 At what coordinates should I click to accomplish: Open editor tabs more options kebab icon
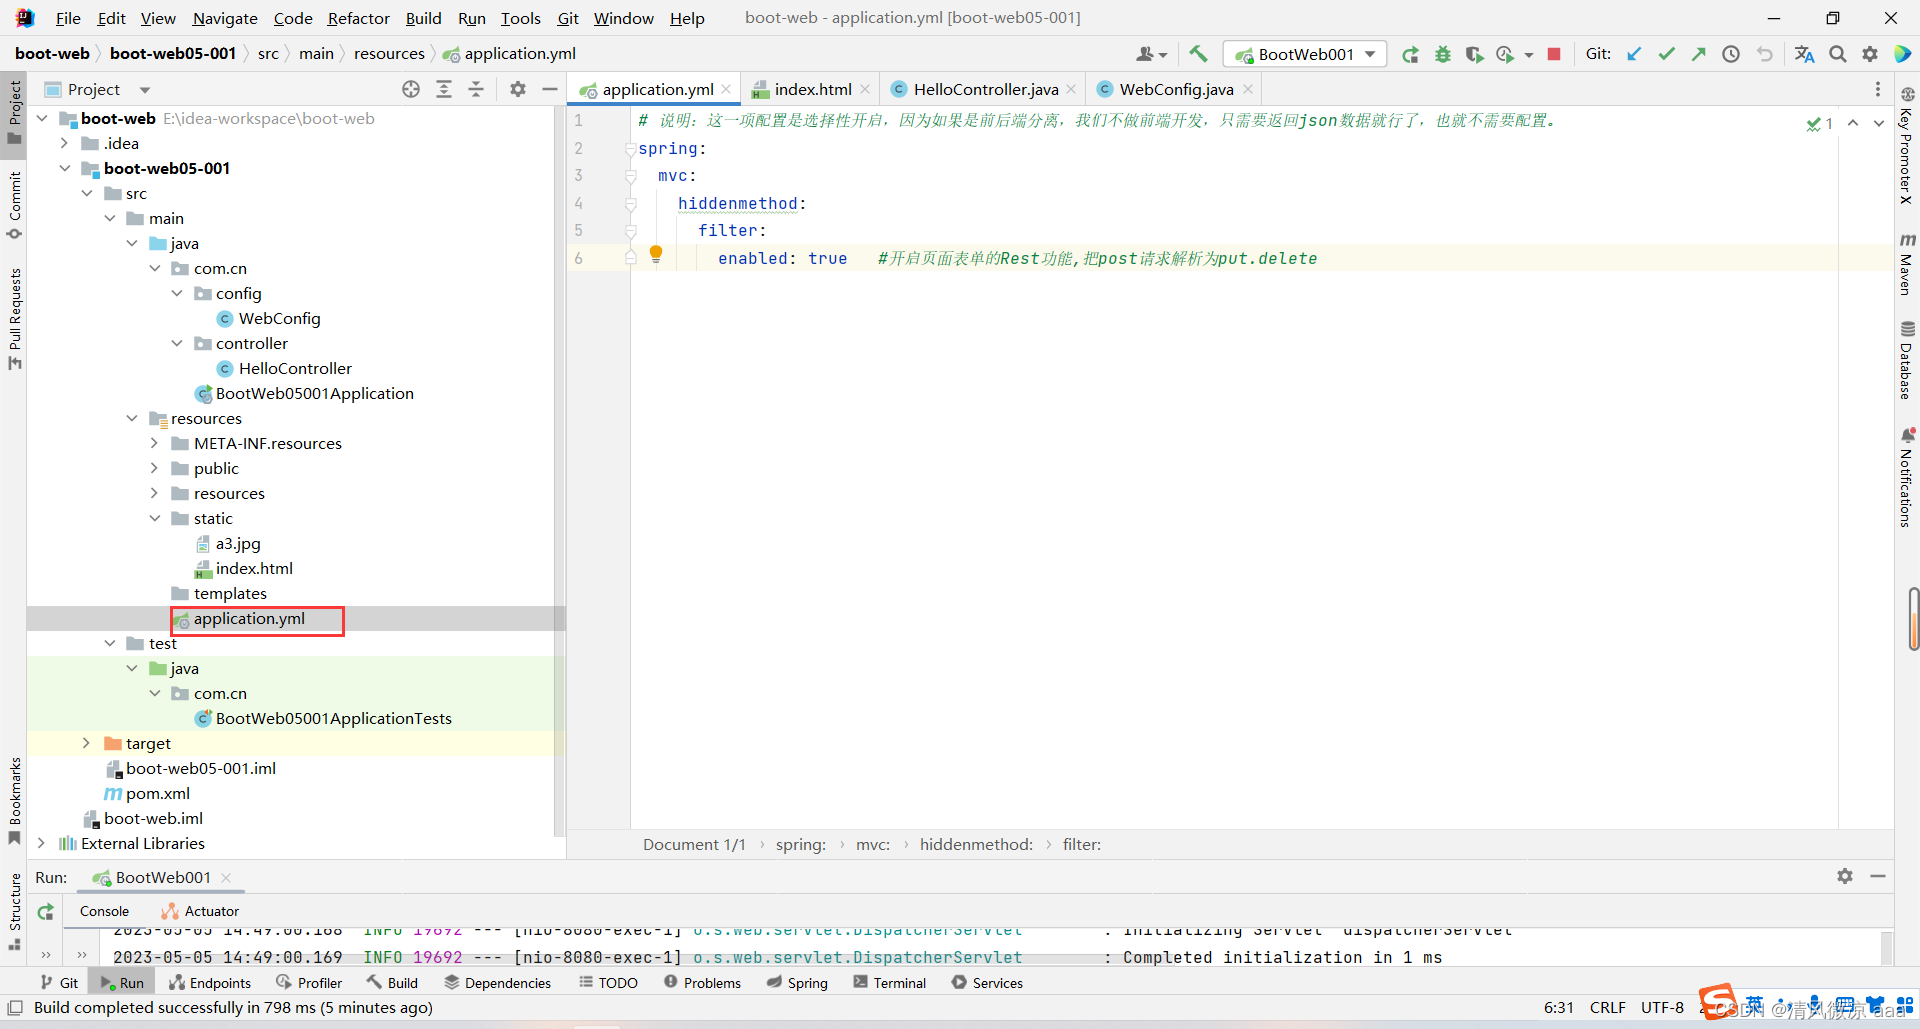coord(1877,89)
